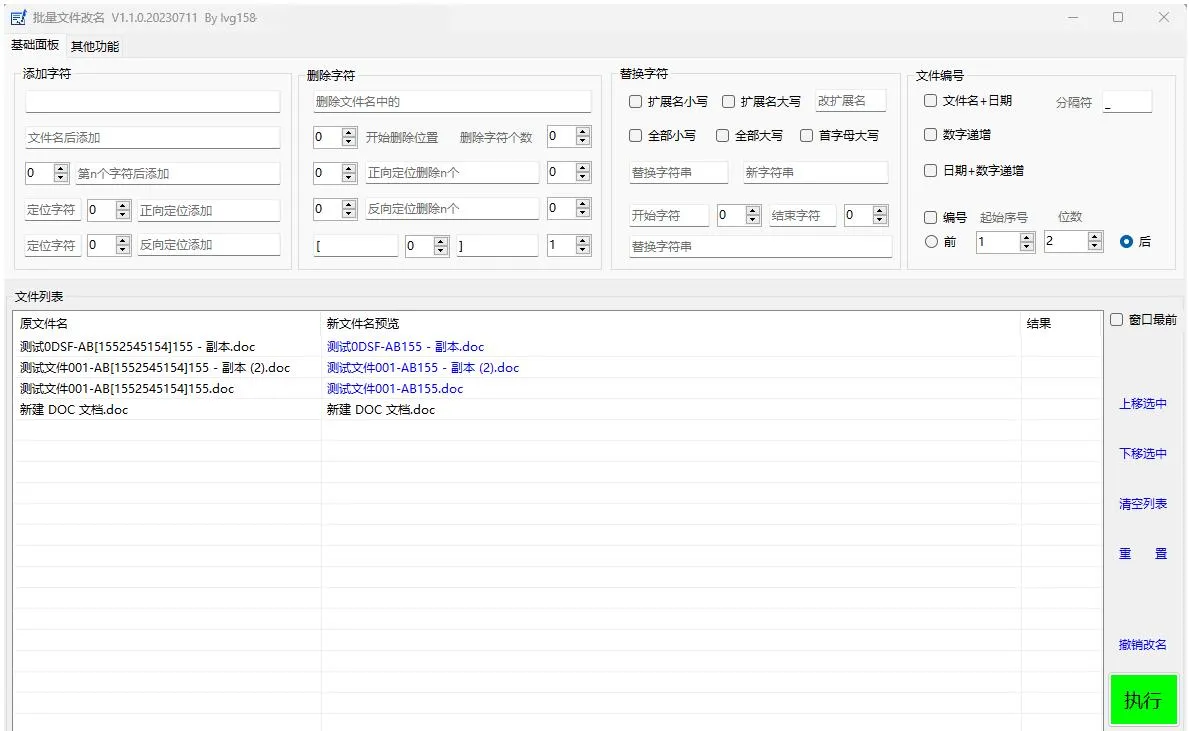
Task: Click 清空列表 to clear the list
Action: (x=1142, y=503)
